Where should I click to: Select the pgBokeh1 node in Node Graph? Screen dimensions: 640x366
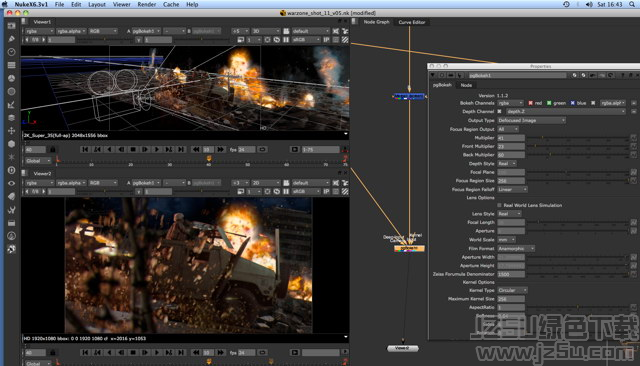click(409, 248)
